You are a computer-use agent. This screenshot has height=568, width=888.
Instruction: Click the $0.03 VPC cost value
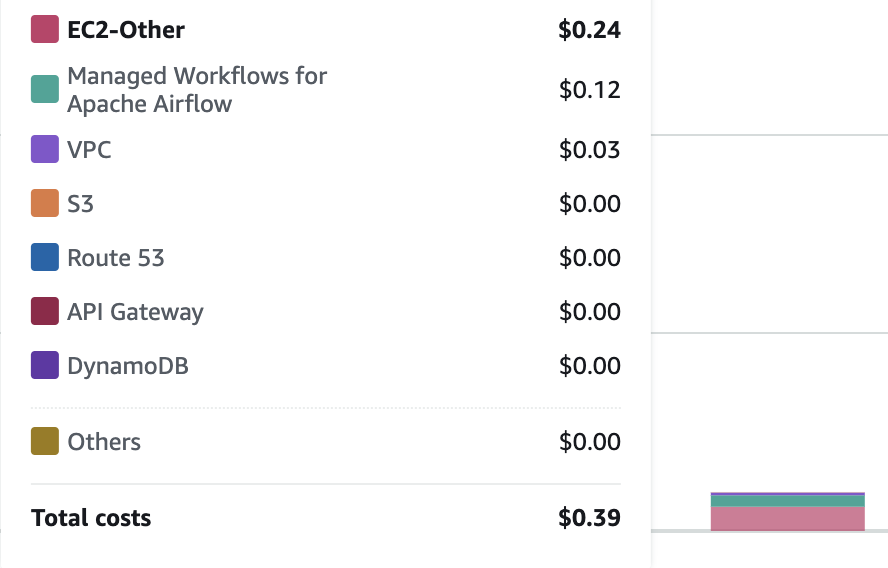pos(589,150)
